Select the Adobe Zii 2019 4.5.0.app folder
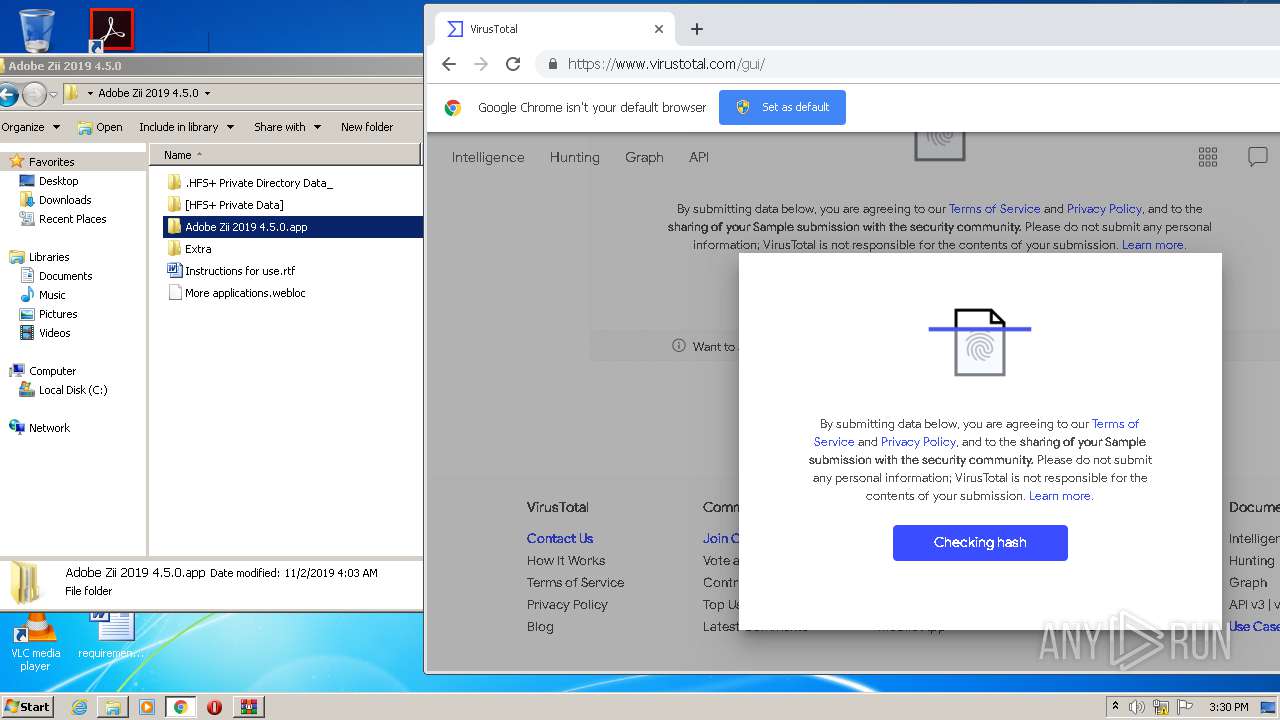 (246, 227)
